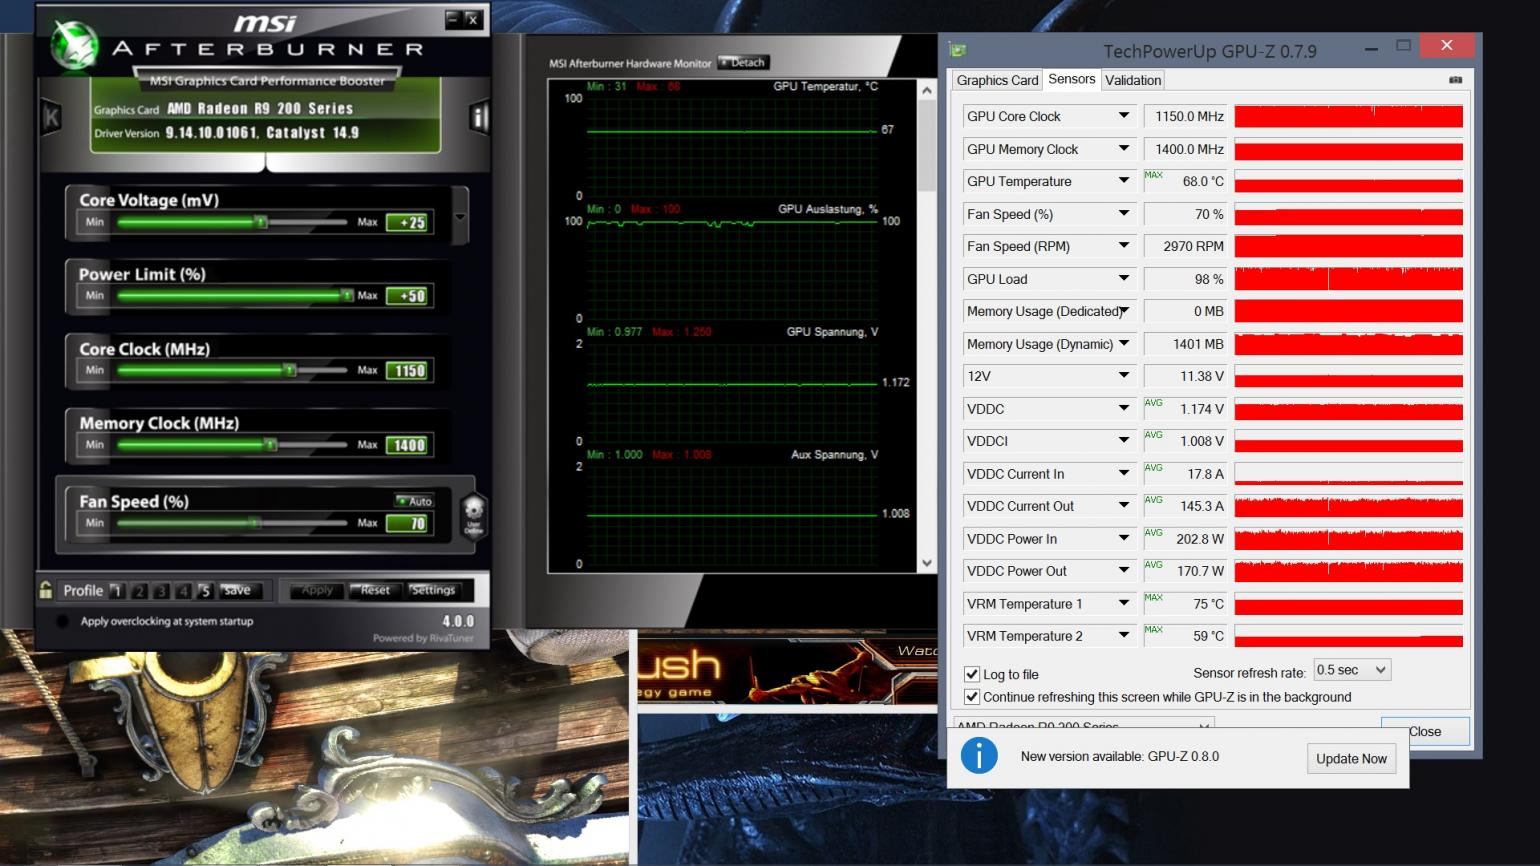Open Memory Usage (Dynamic) sensor dropdown
This screenshot has height=866, width=1540.
click(1124, 344)
